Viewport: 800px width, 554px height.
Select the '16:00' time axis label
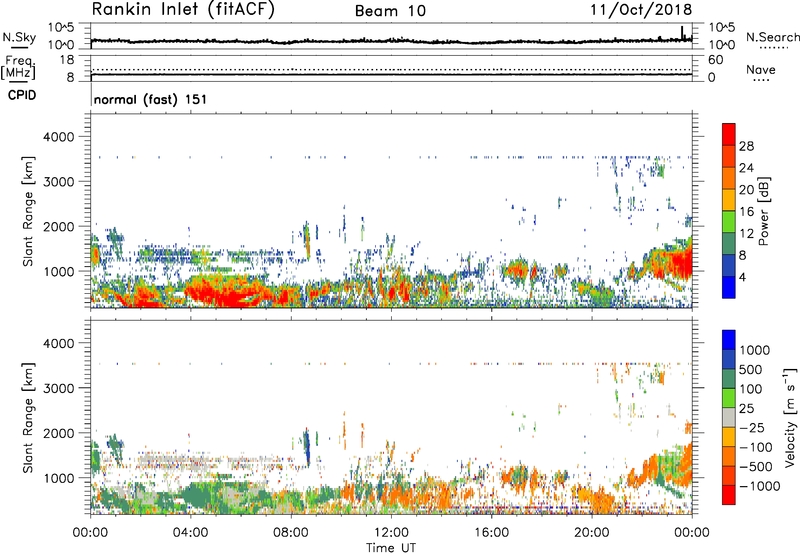pos(491,533)
